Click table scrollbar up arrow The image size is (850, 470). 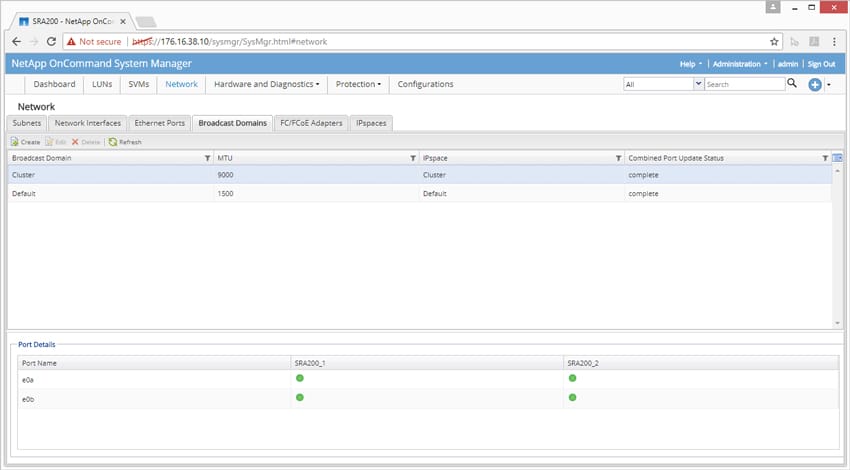[838, 171]
